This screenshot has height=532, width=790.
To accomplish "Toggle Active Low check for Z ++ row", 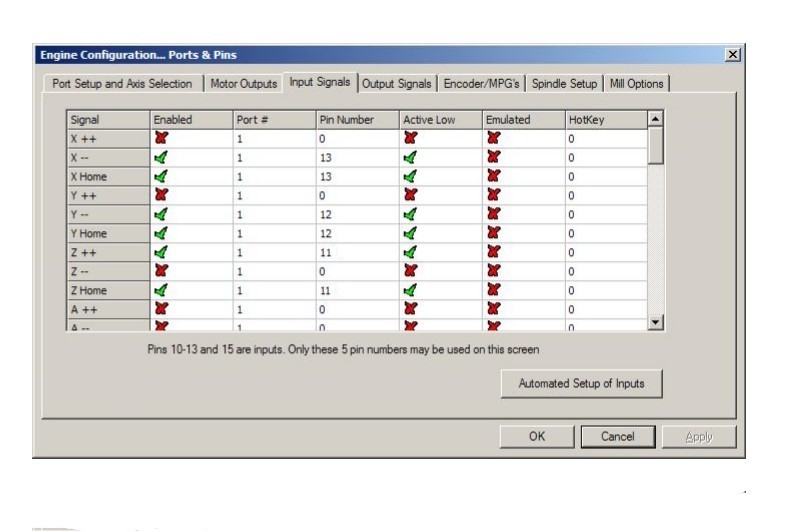I will pyautogui.click(x=410, y=253).
